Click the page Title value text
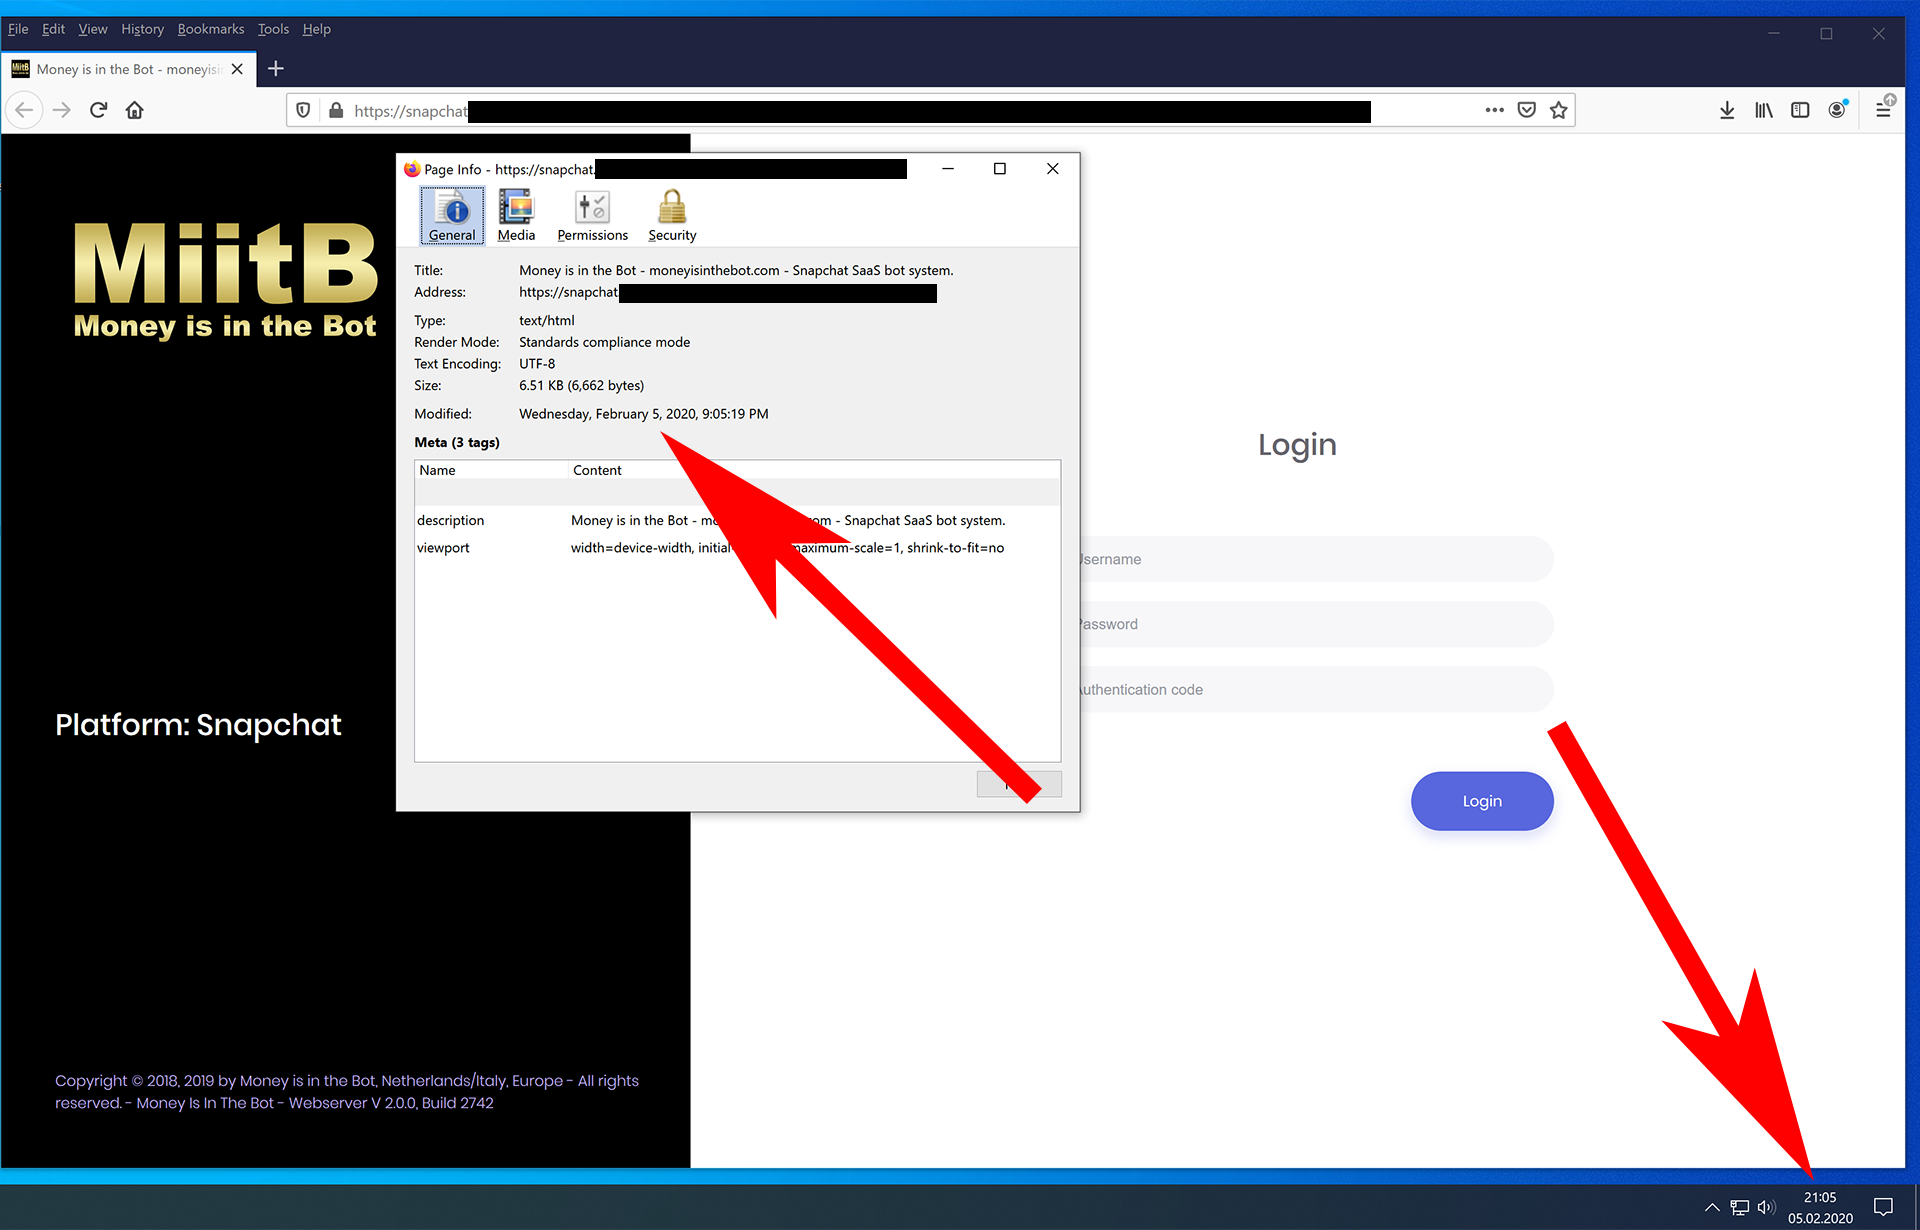Viewport: 1920px width, 1230px height. coord(736,270)
